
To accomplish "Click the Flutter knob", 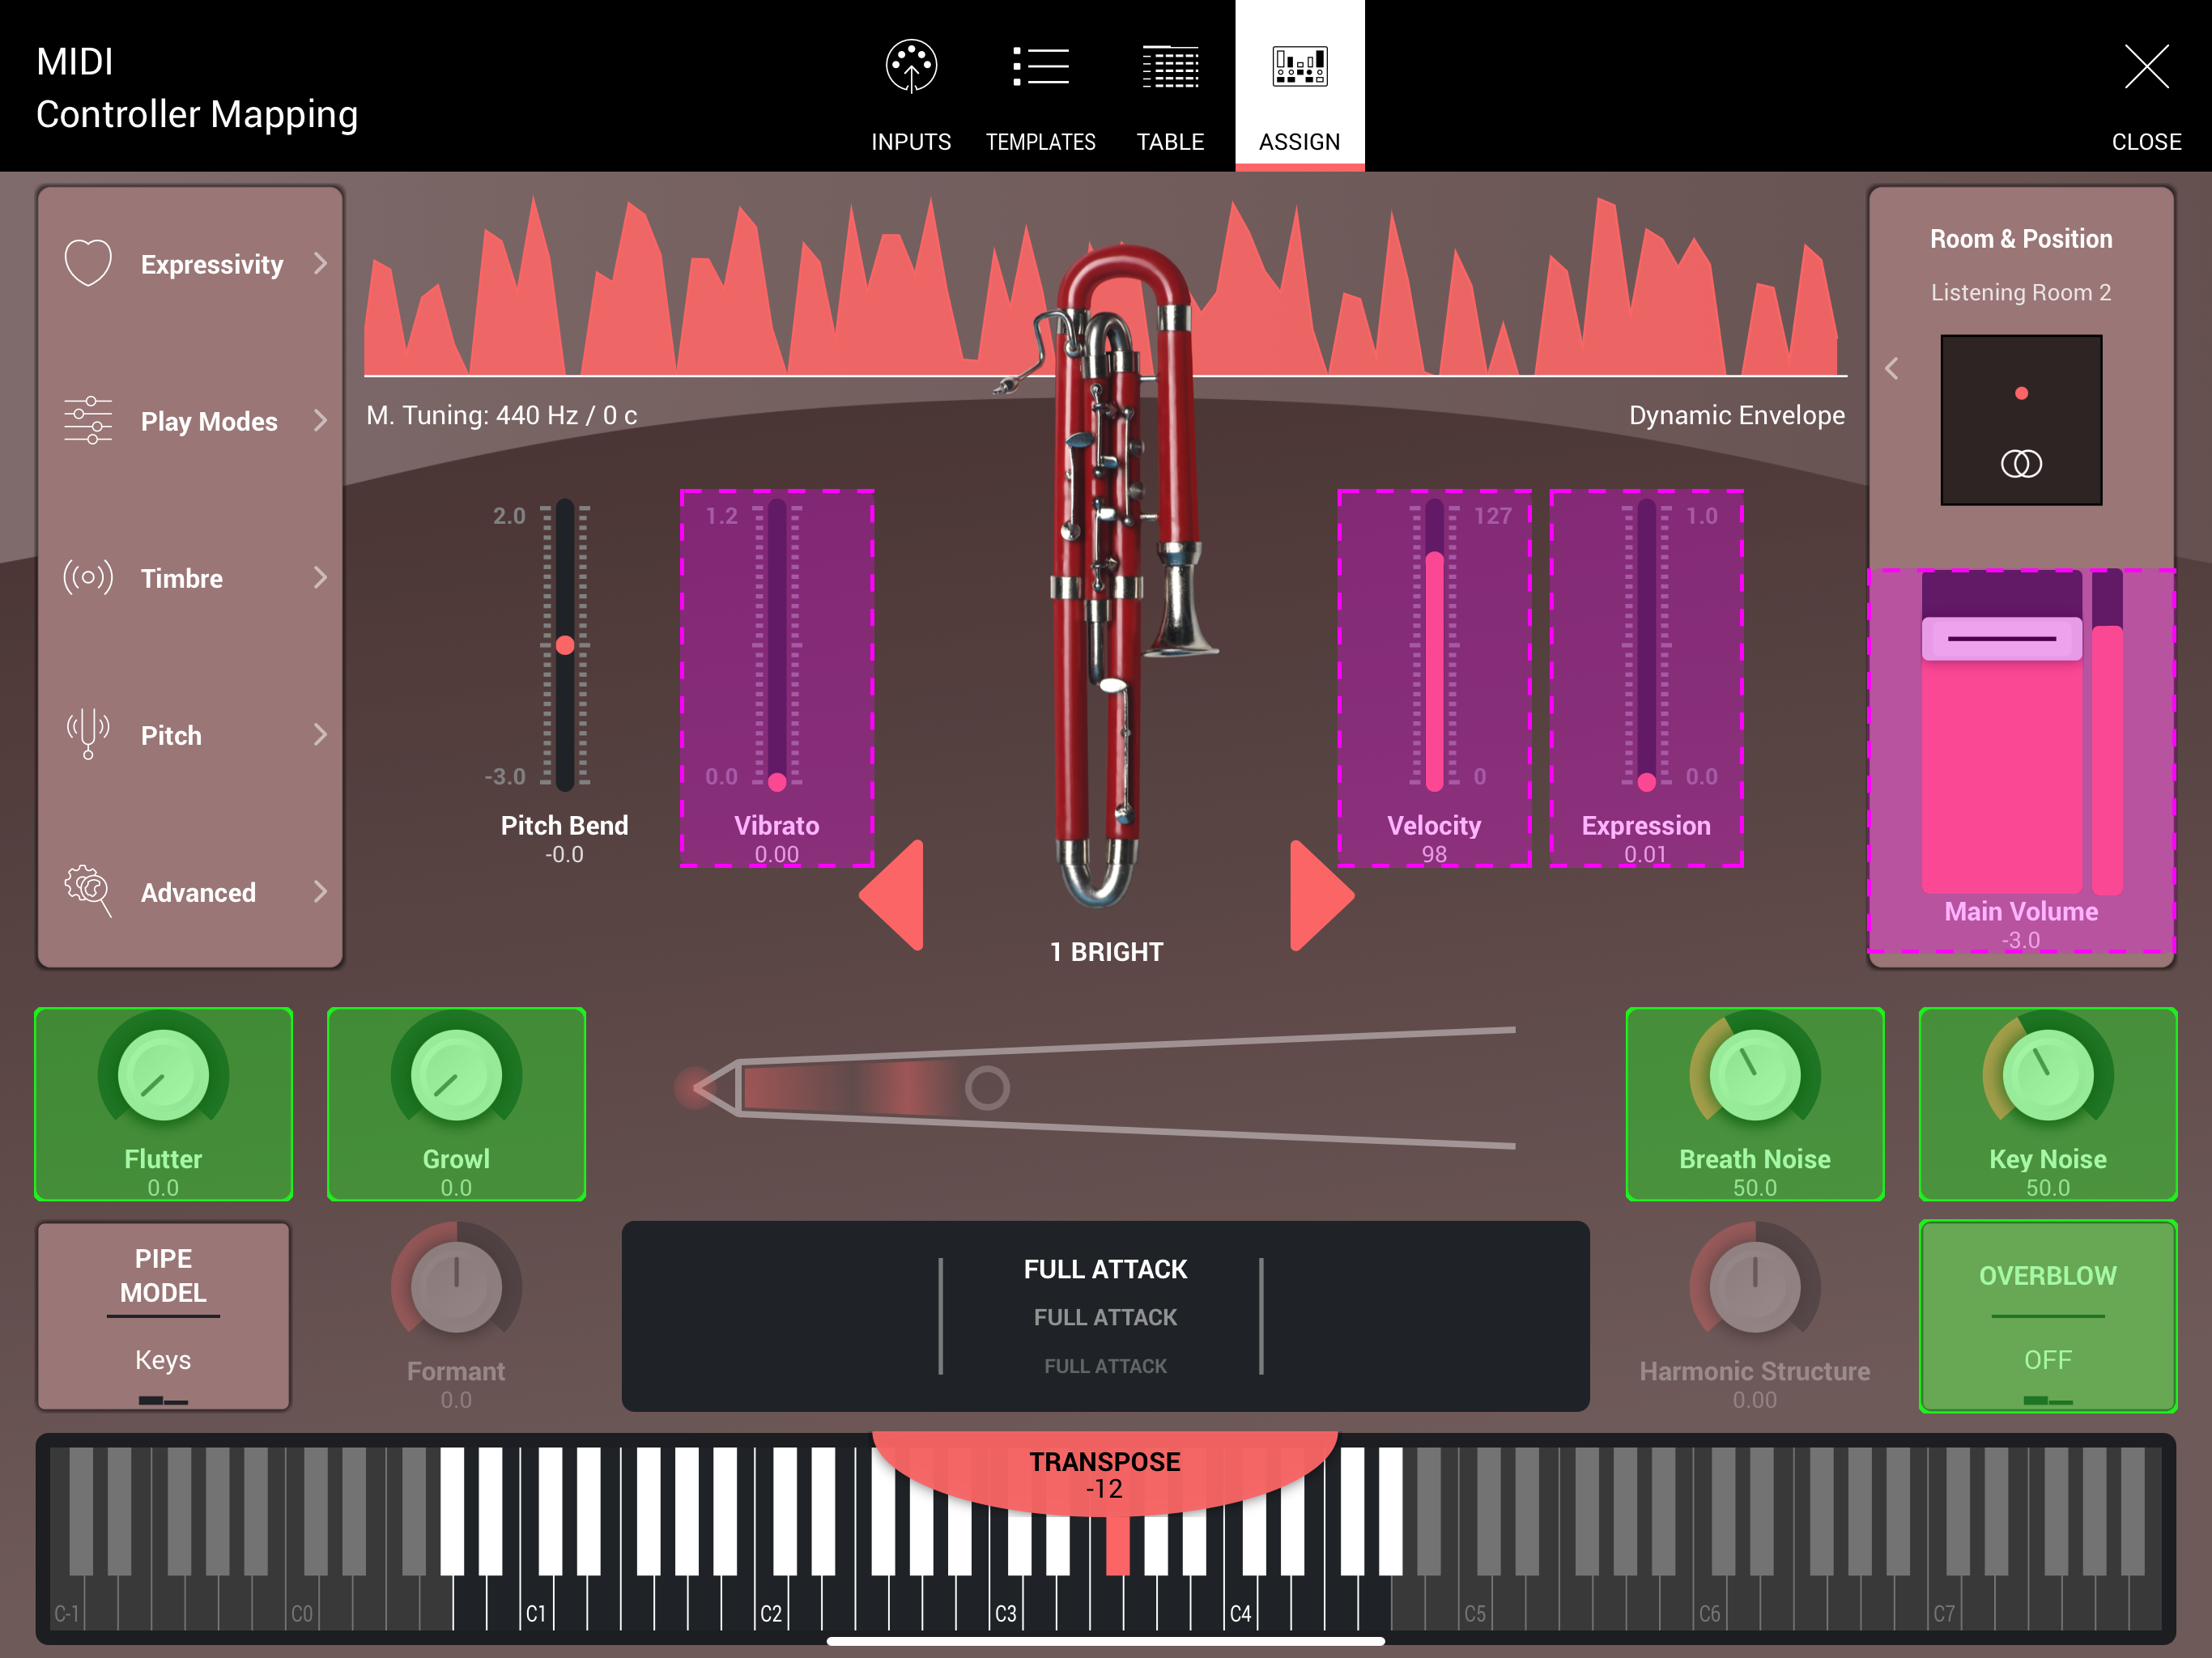I will [x=163, y=1075].
